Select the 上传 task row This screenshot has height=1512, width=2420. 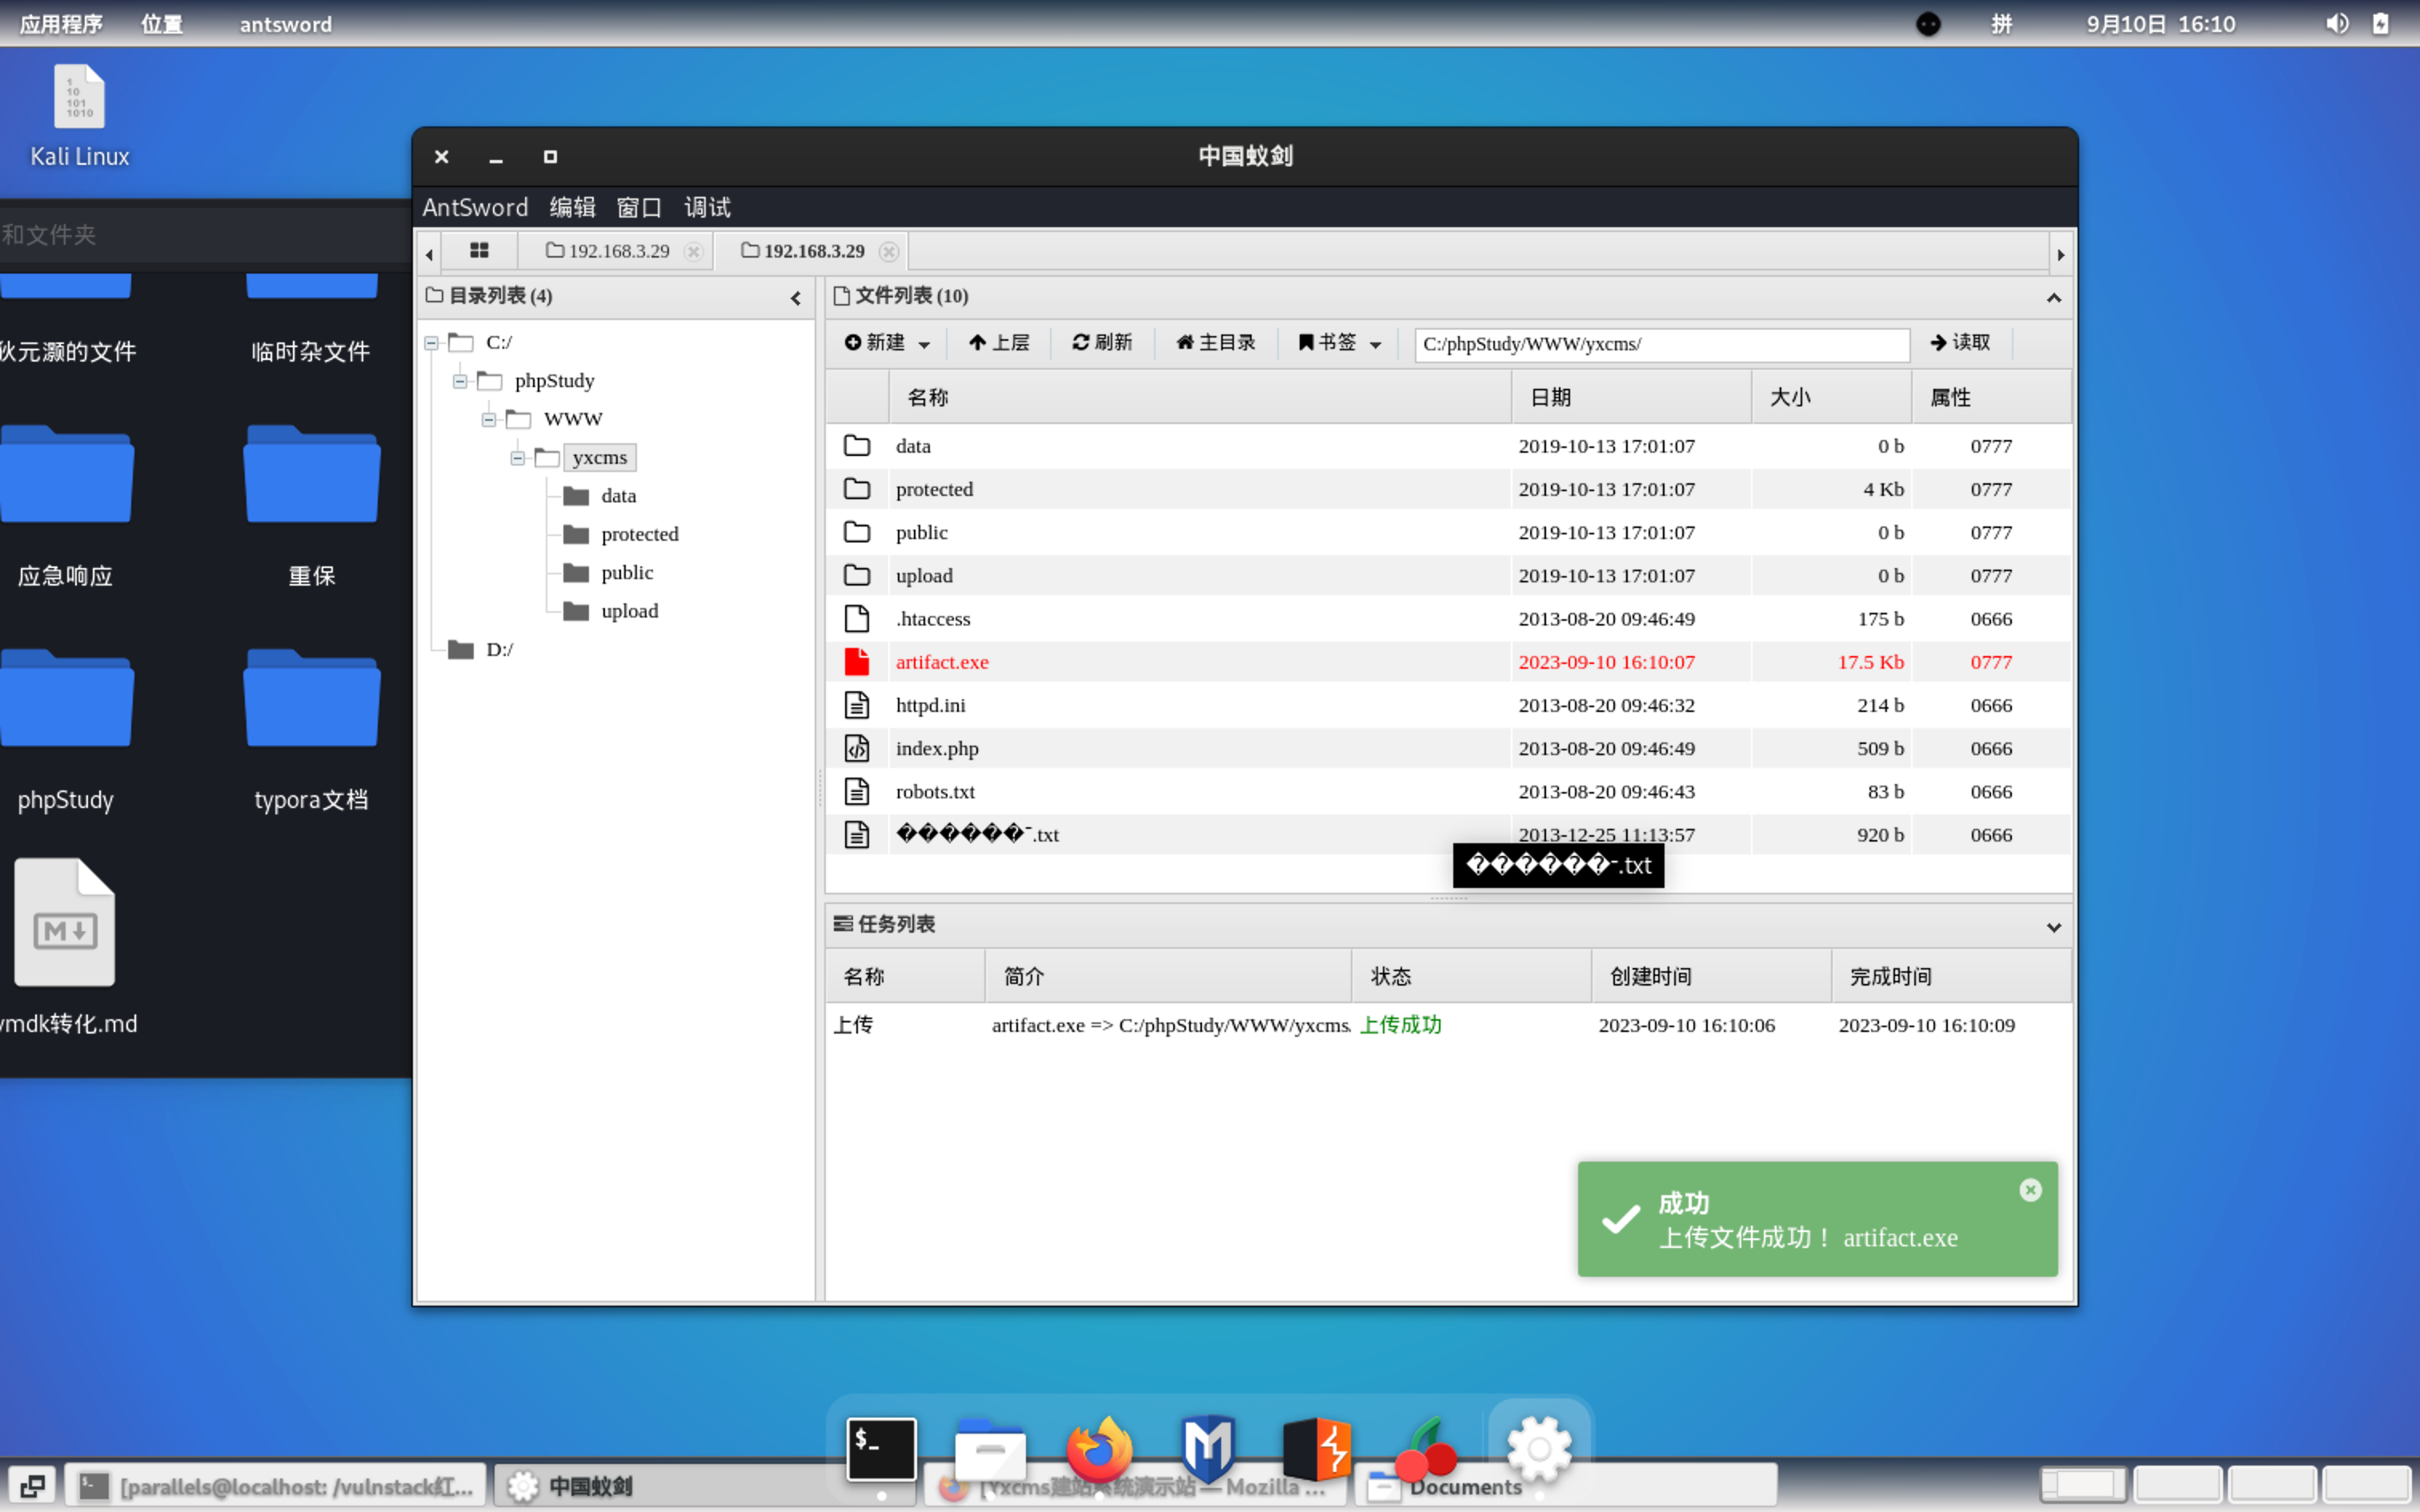click(x=1448, y=1025)
